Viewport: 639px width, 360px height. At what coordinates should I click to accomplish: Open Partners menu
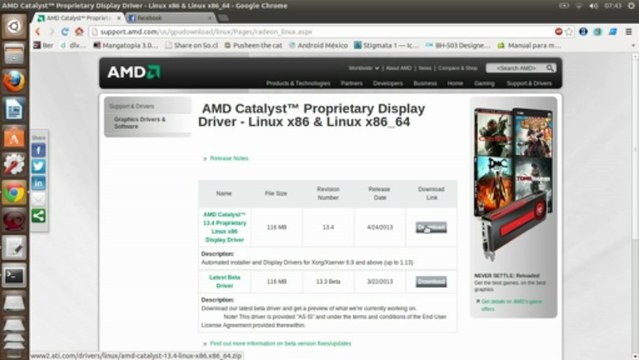[351, 83]
